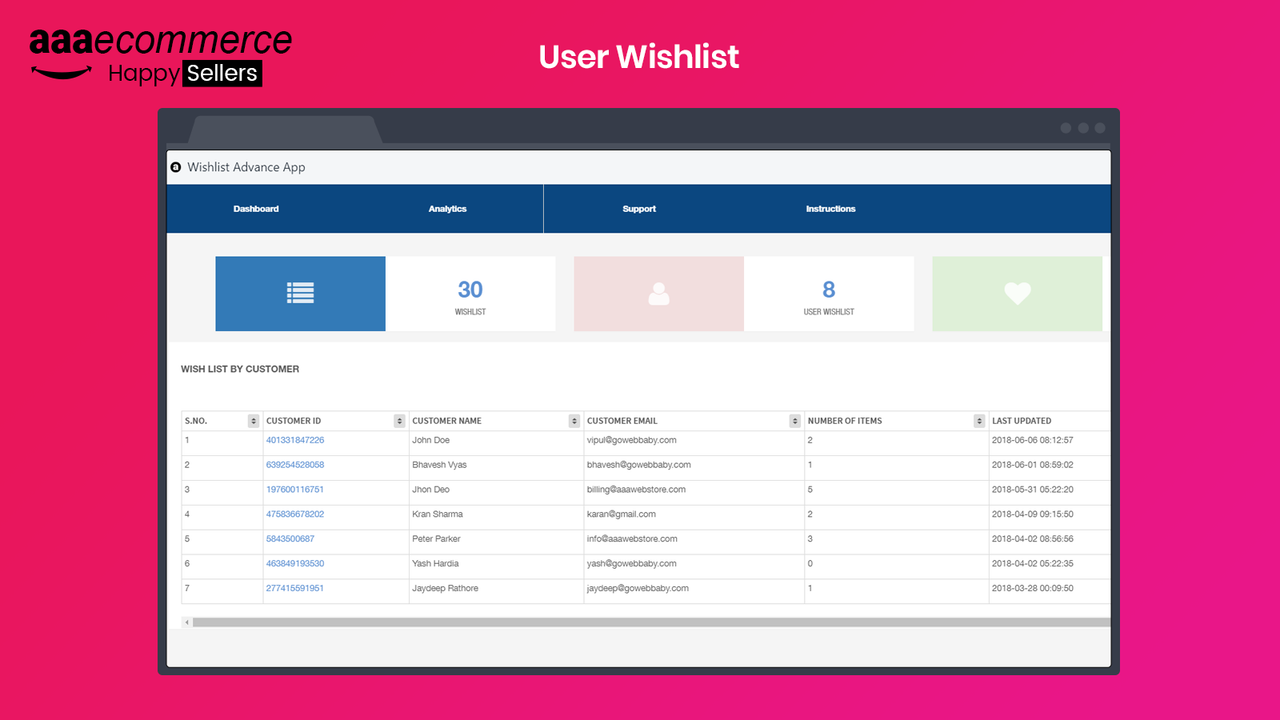Viewport: 1280px width, 720px height.
Task: Sort the Customer ID column with its arrows
Action: tap(400, 420)
